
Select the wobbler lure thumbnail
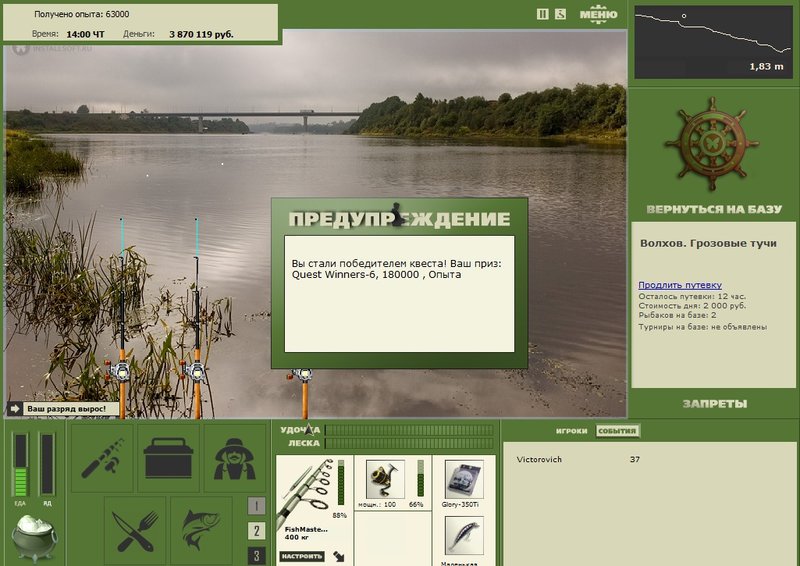point(464,536)
